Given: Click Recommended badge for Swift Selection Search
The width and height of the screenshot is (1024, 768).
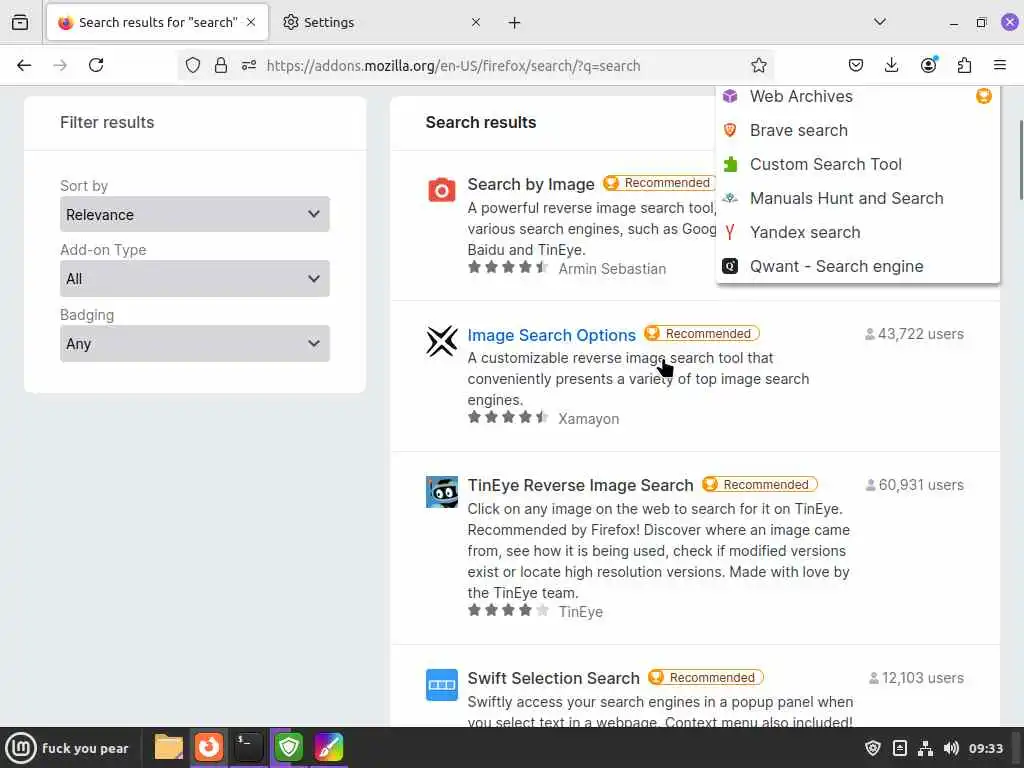Looking at the screenshot, I should click(705, 677).
